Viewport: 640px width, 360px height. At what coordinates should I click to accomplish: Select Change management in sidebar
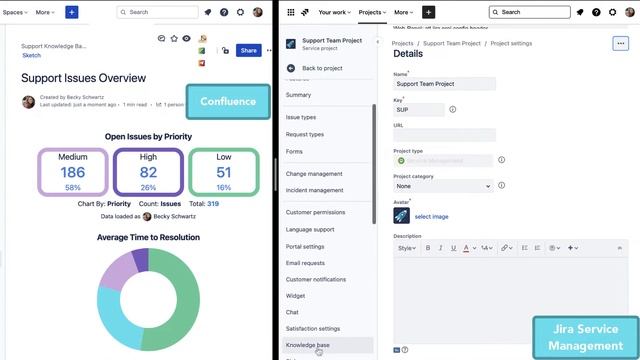(x=314, y=174)
